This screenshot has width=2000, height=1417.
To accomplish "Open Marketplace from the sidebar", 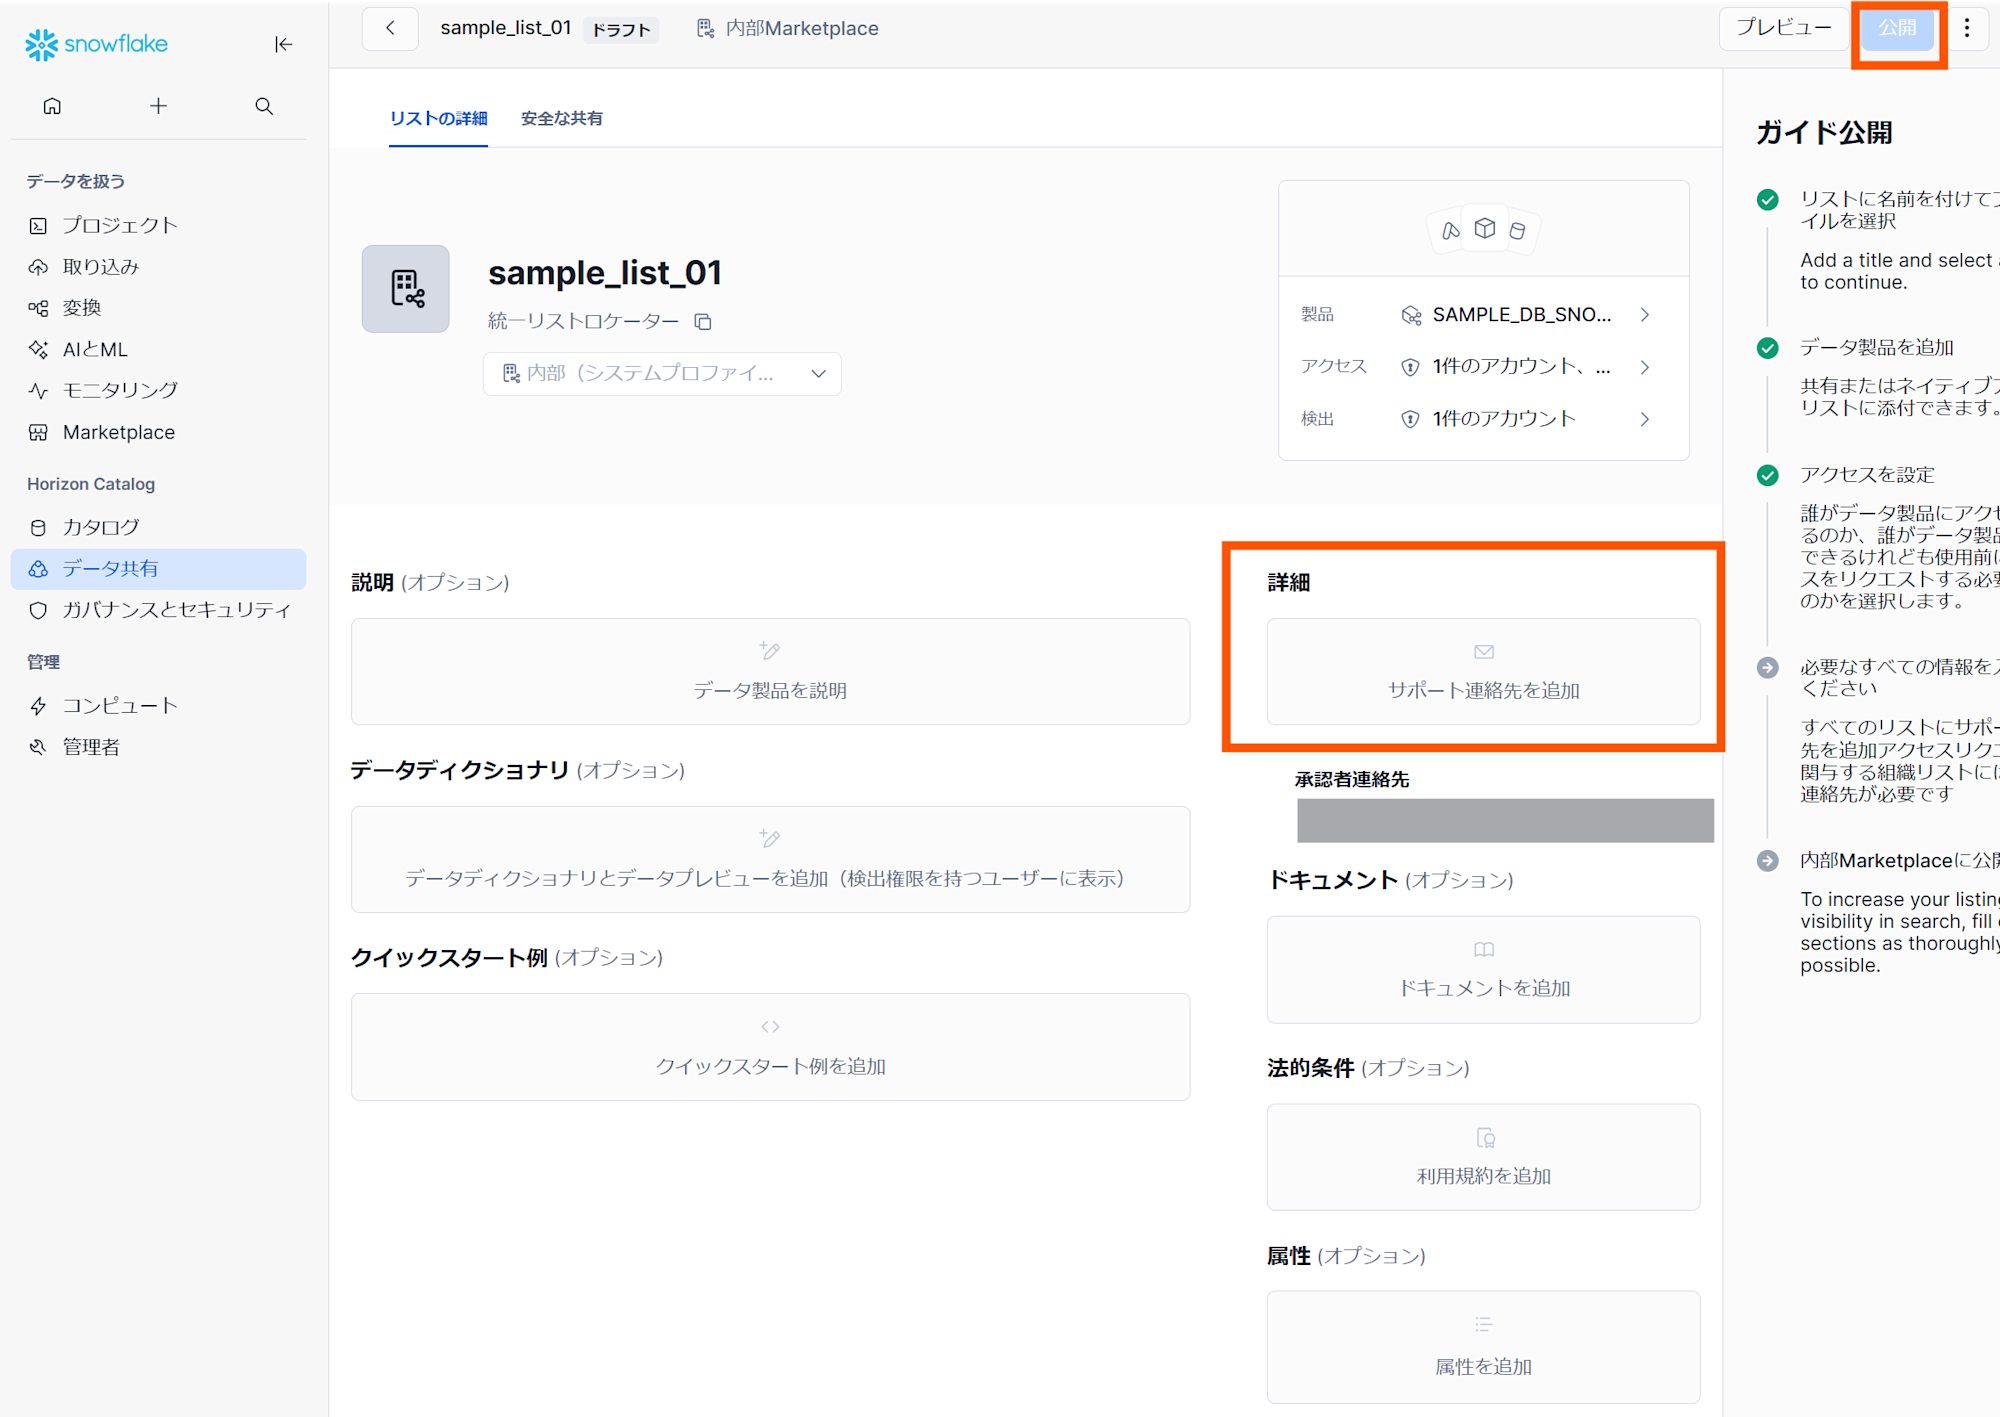I will tap(117, 432).
